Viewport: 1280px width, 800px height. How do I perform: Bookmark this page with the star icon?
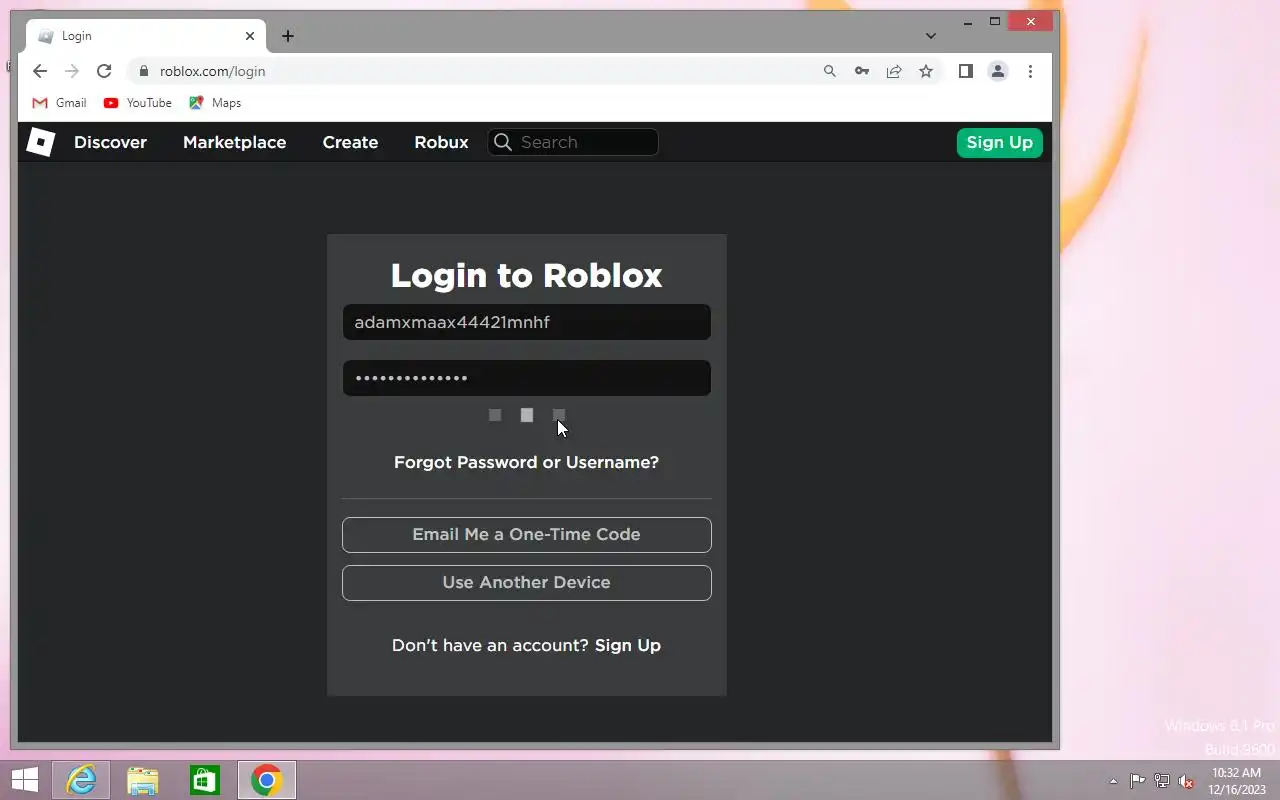pyautogui.click(x=926, y=71)
